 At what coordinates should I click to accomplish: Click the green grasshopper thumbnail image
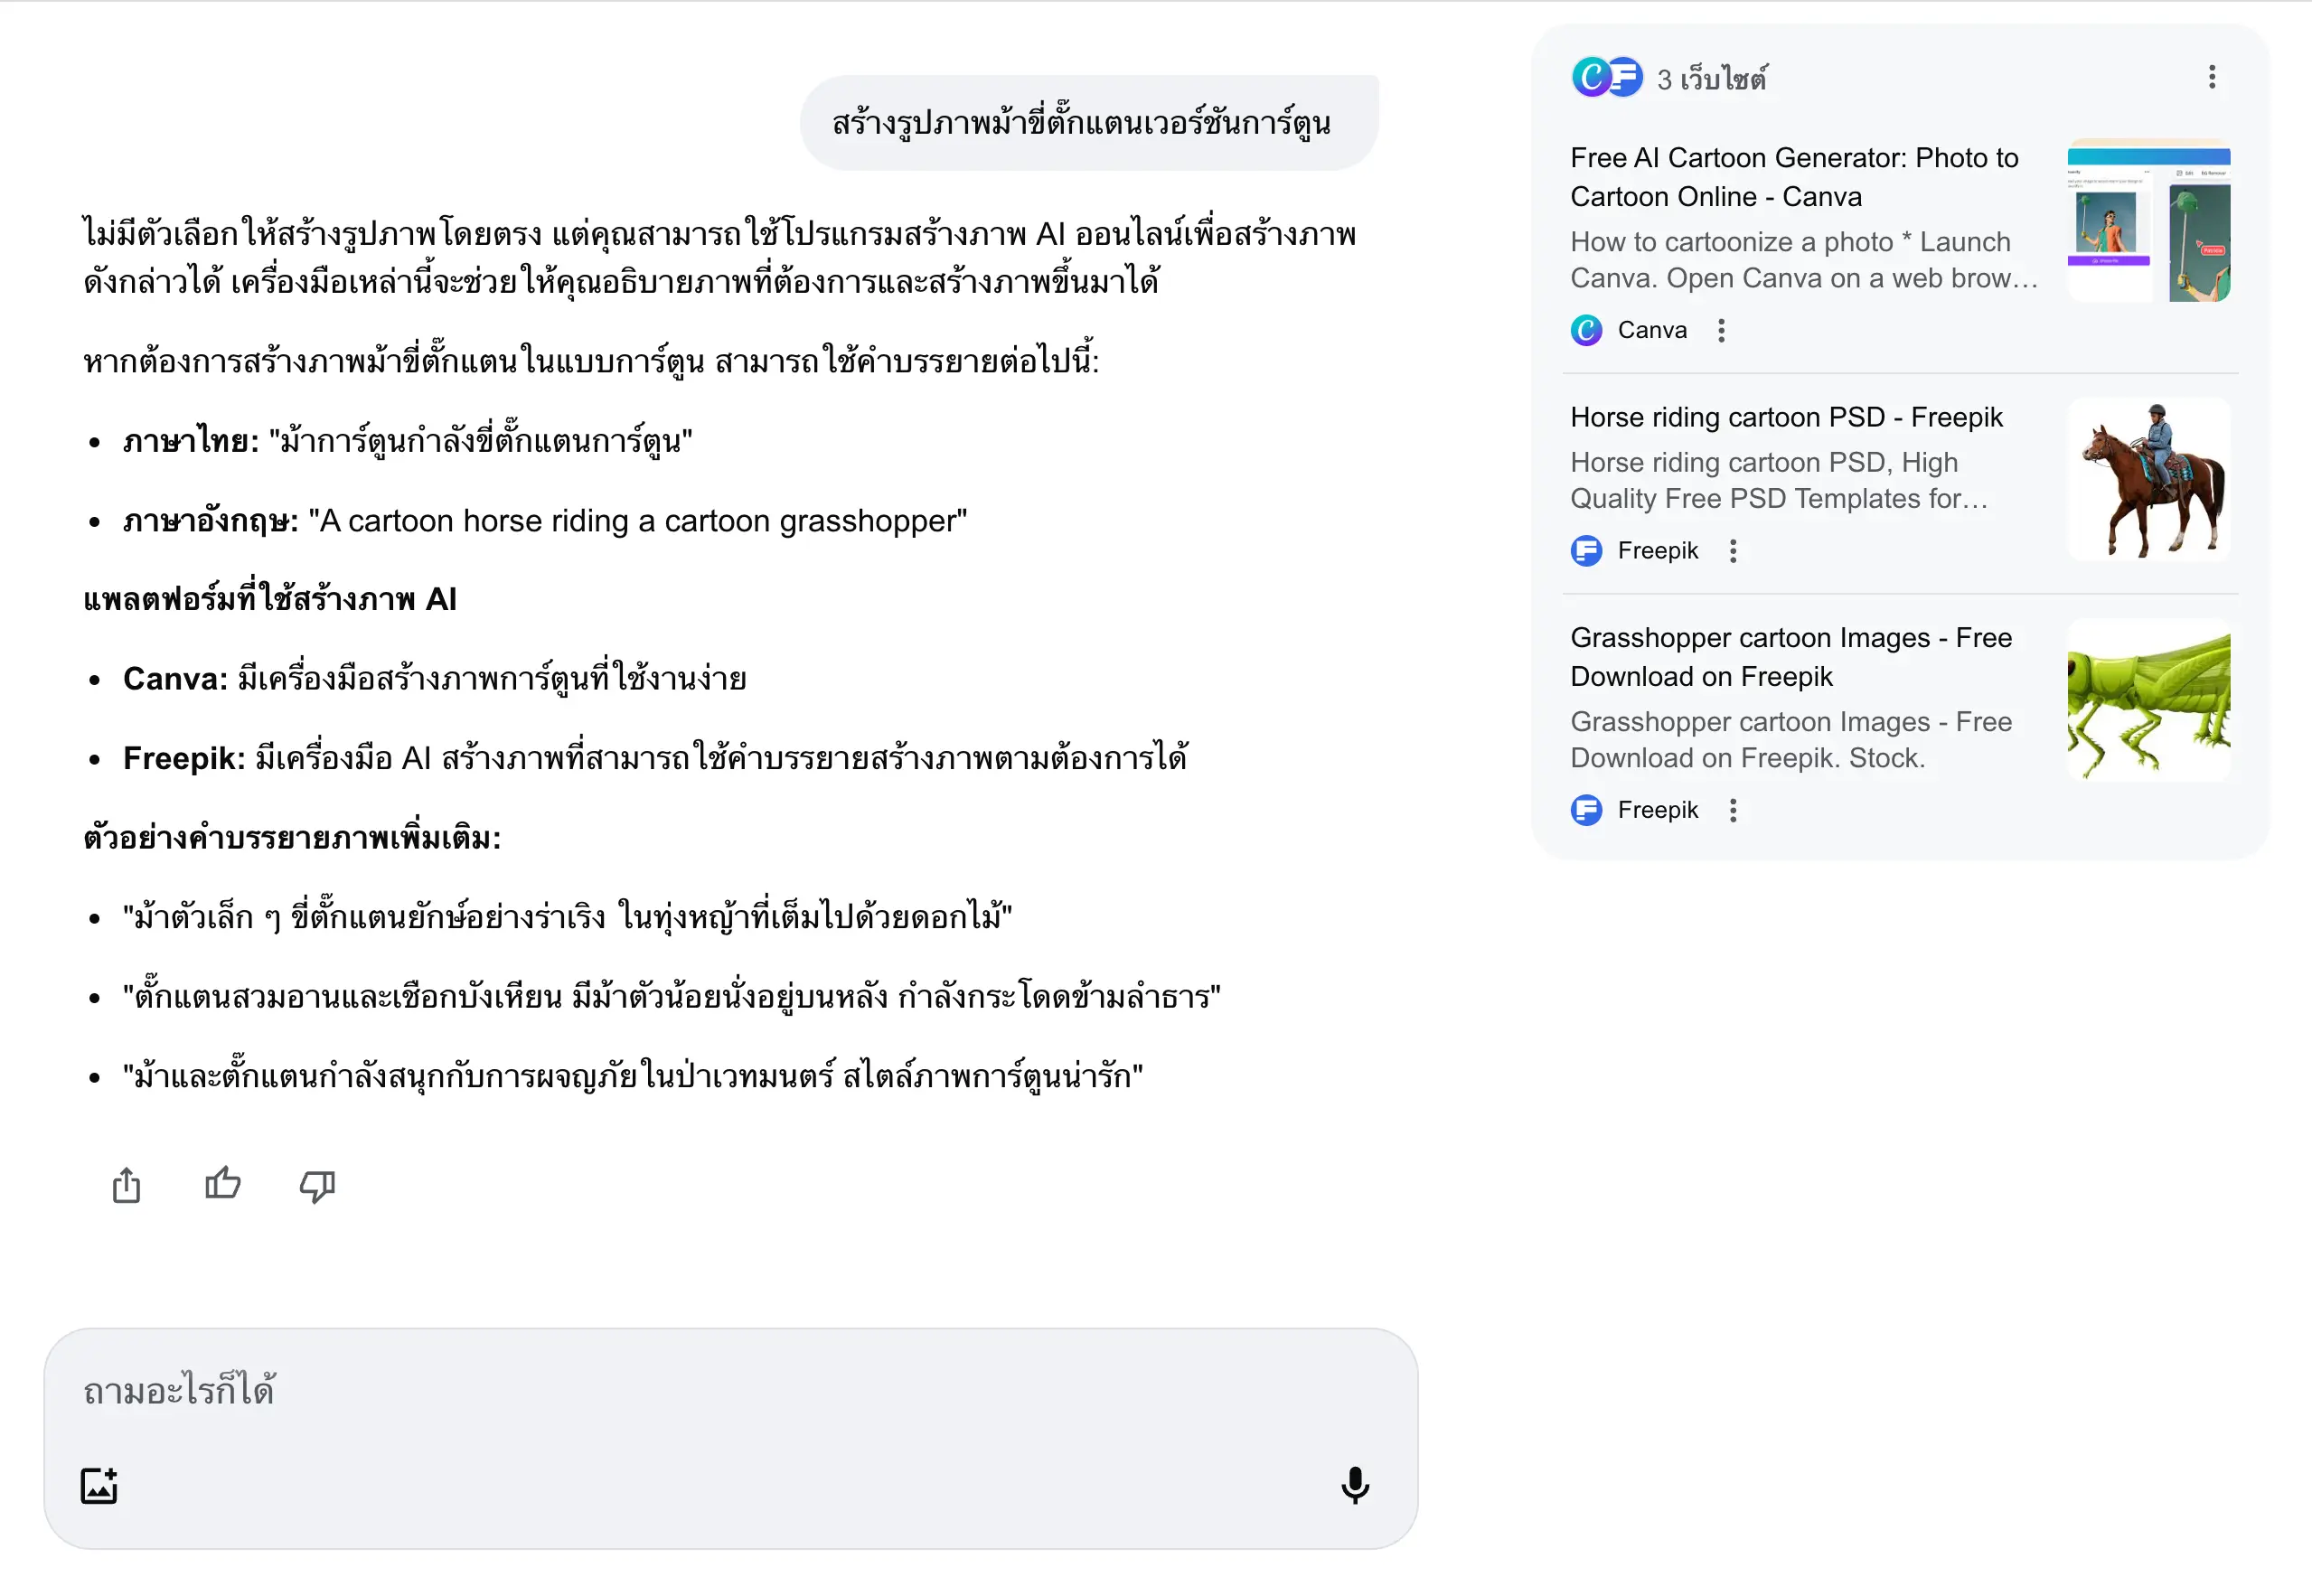(2148, 700)
